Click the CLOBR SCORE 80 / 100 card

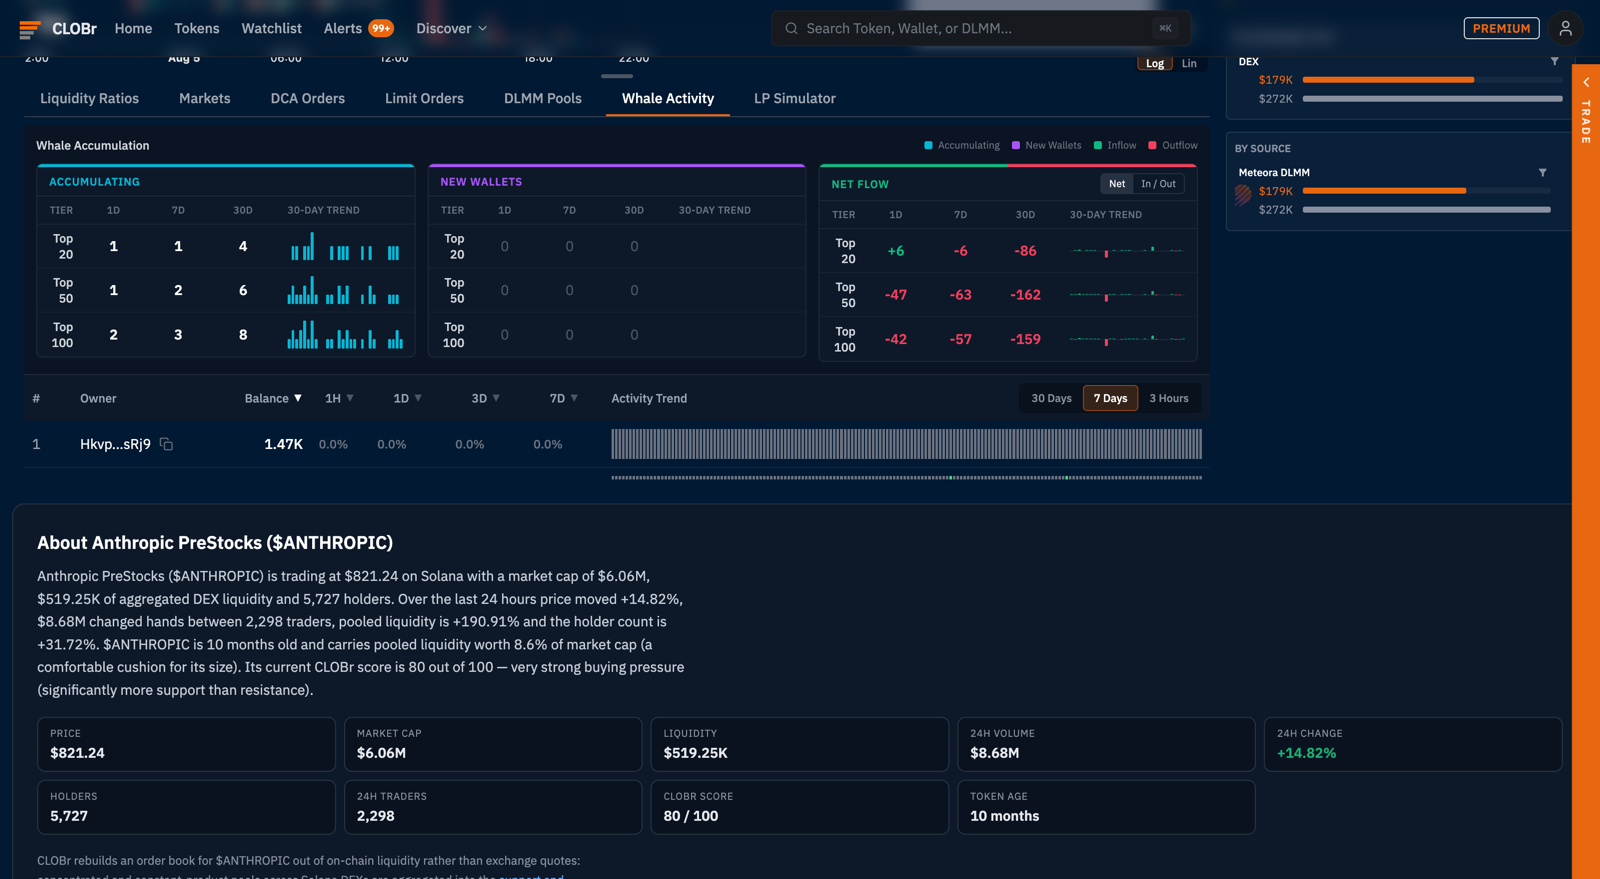(x=799, y=807)
